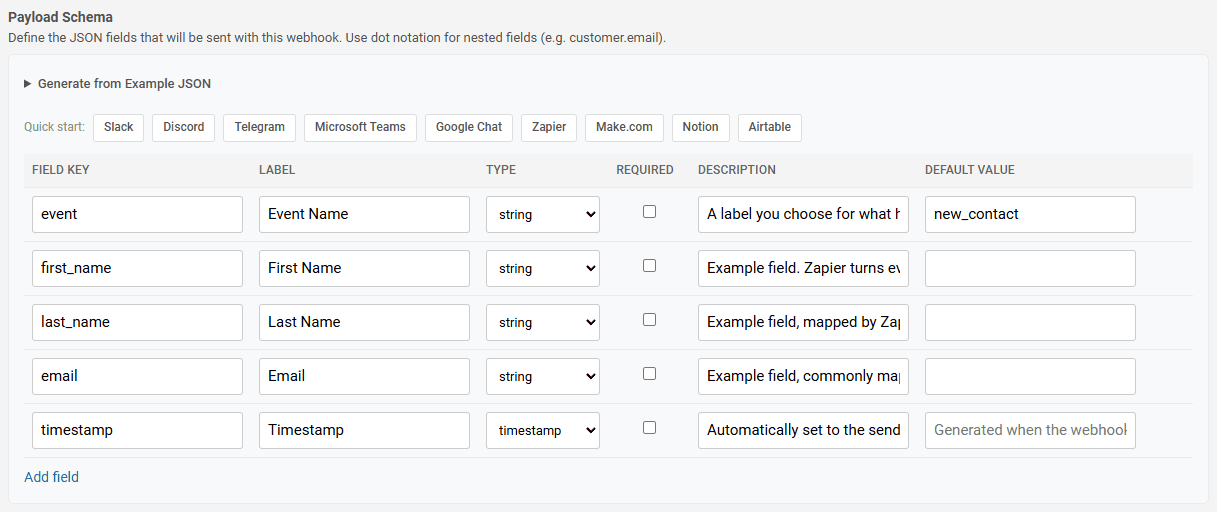Click the TYPE column header
Screen dimensions: 1232x513
pyautogui.click(x=501, y=170)
